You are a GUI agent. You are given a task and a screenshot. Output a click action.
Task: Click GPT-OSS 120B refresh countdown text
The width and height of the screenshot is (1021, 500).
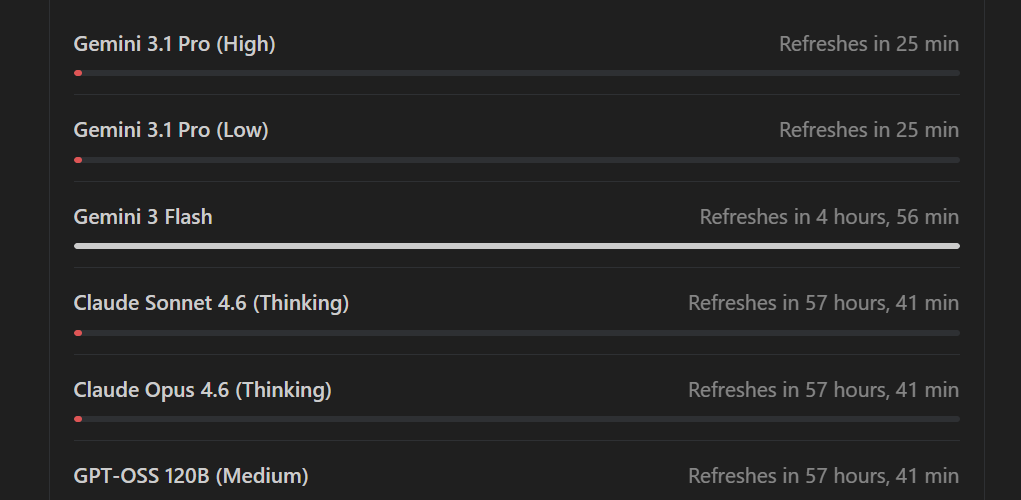823,476
